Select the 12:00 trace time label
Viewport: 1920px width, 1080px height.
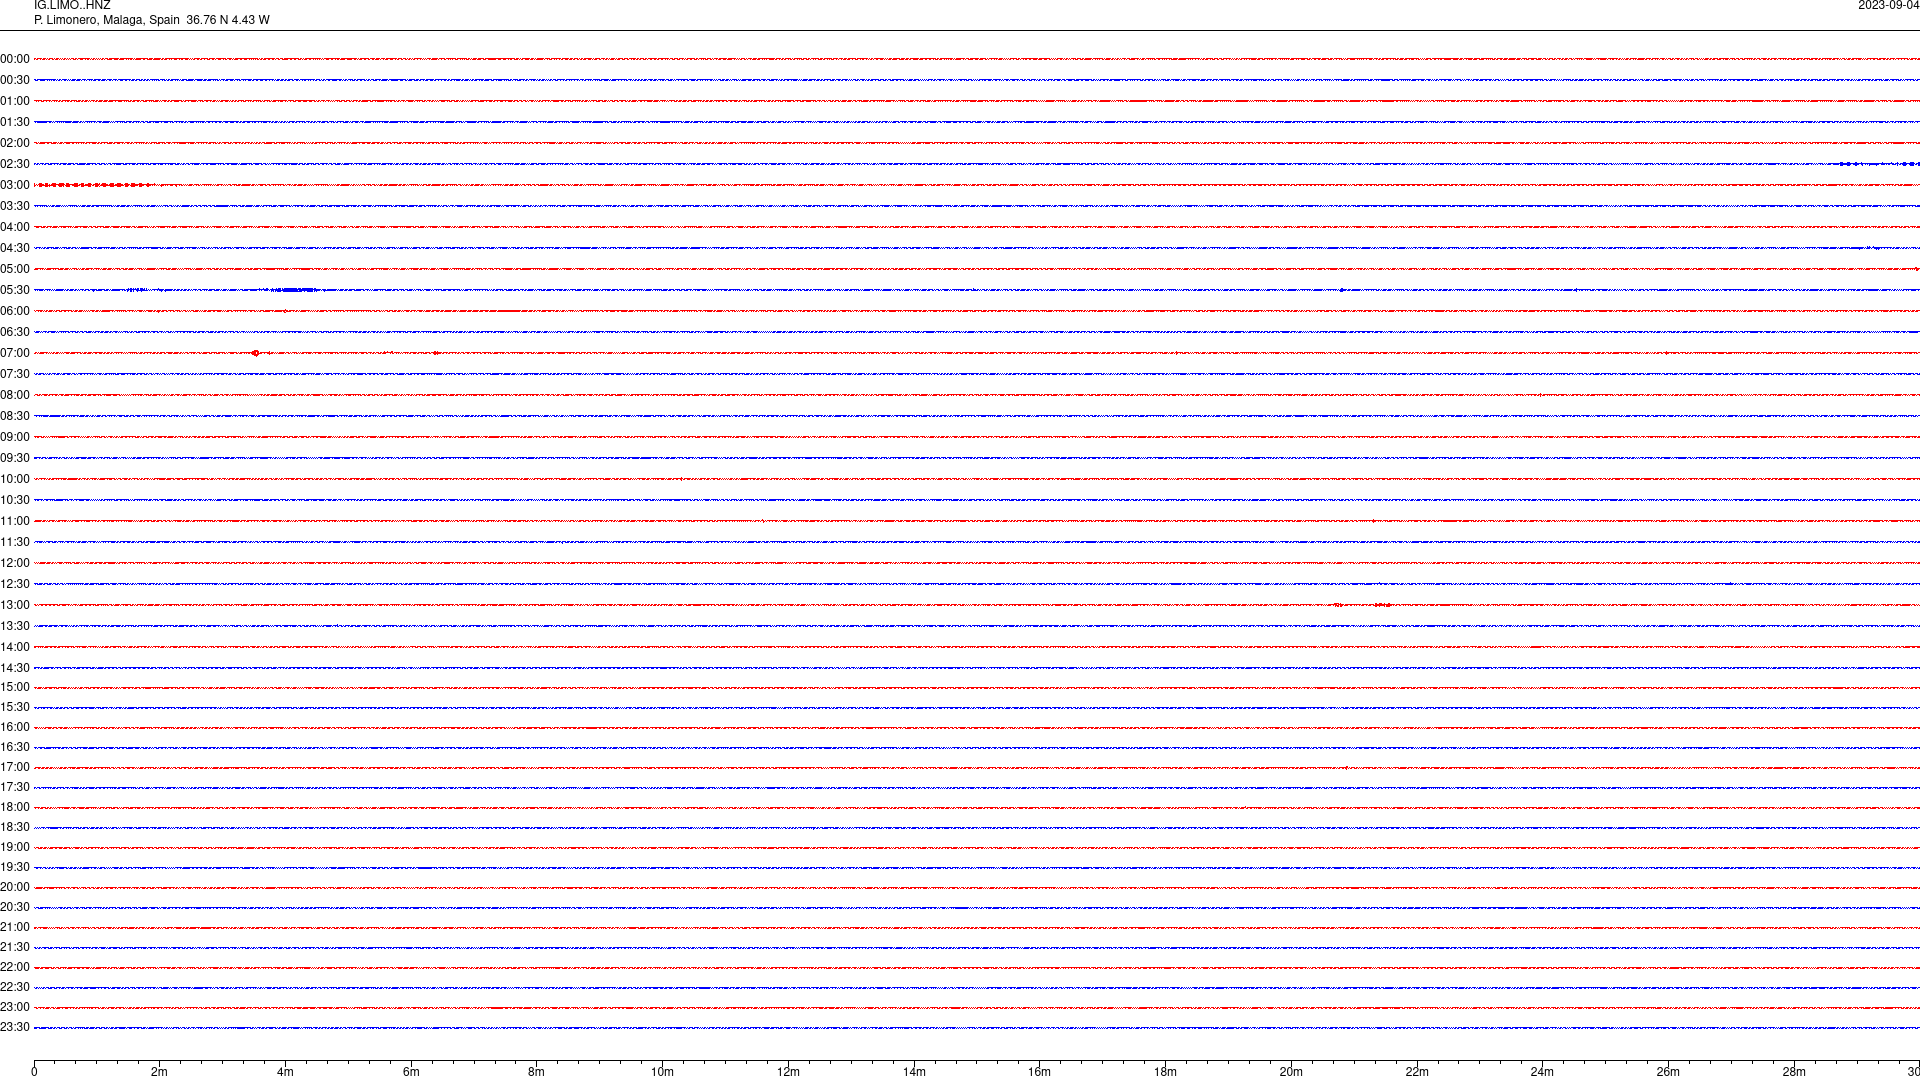[x=15, y=563]
